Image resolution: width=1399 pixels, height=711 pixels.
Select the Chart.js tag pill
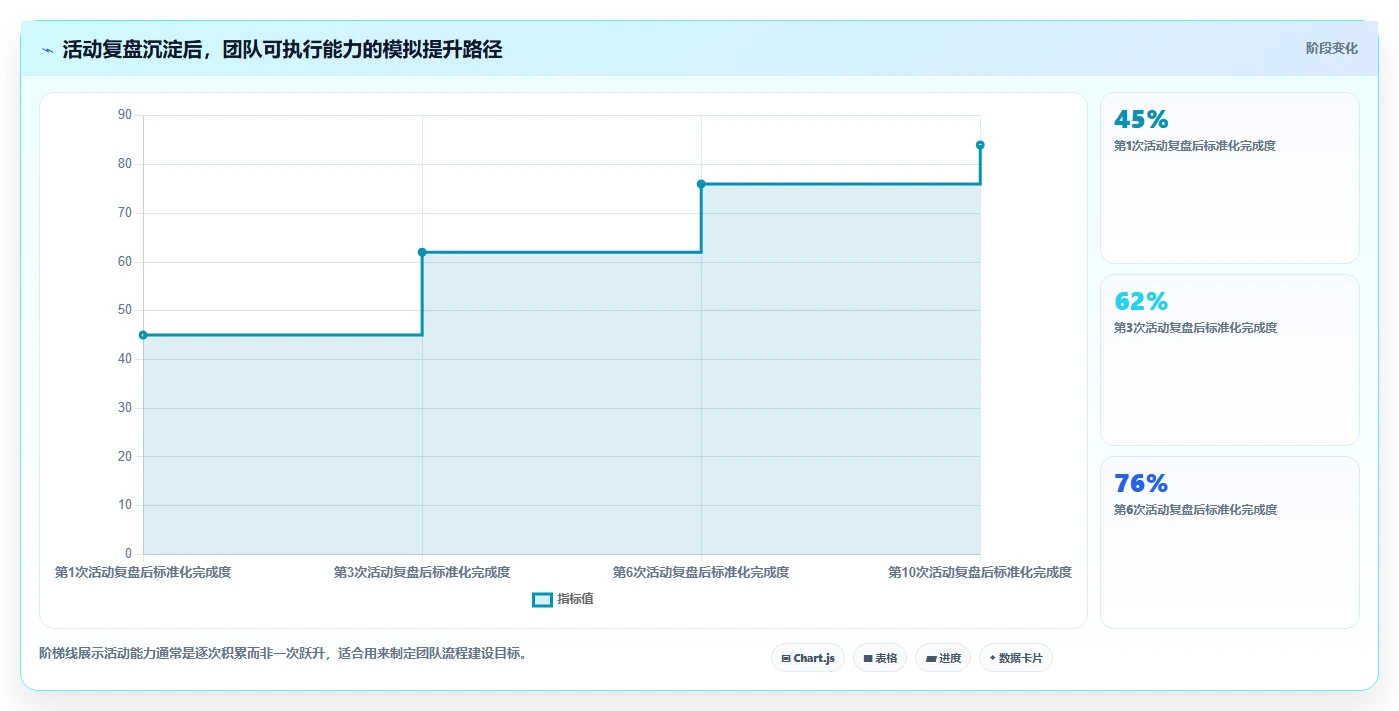pyautogui.click(x=808, y=658)
